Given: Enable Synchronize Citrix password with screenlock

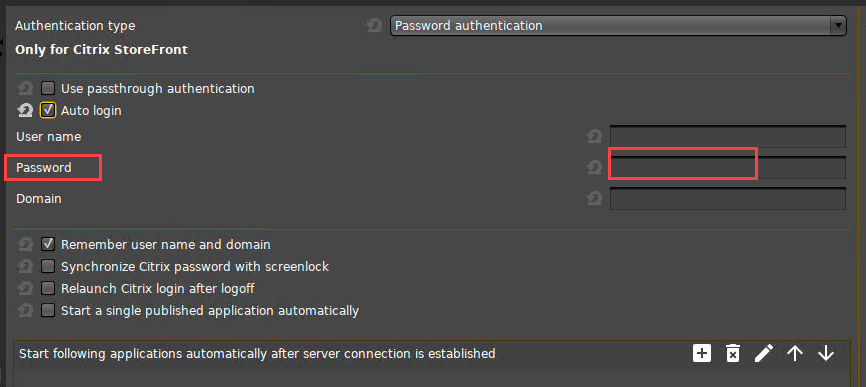Looking at the screenshot, I should pos(48,267).
